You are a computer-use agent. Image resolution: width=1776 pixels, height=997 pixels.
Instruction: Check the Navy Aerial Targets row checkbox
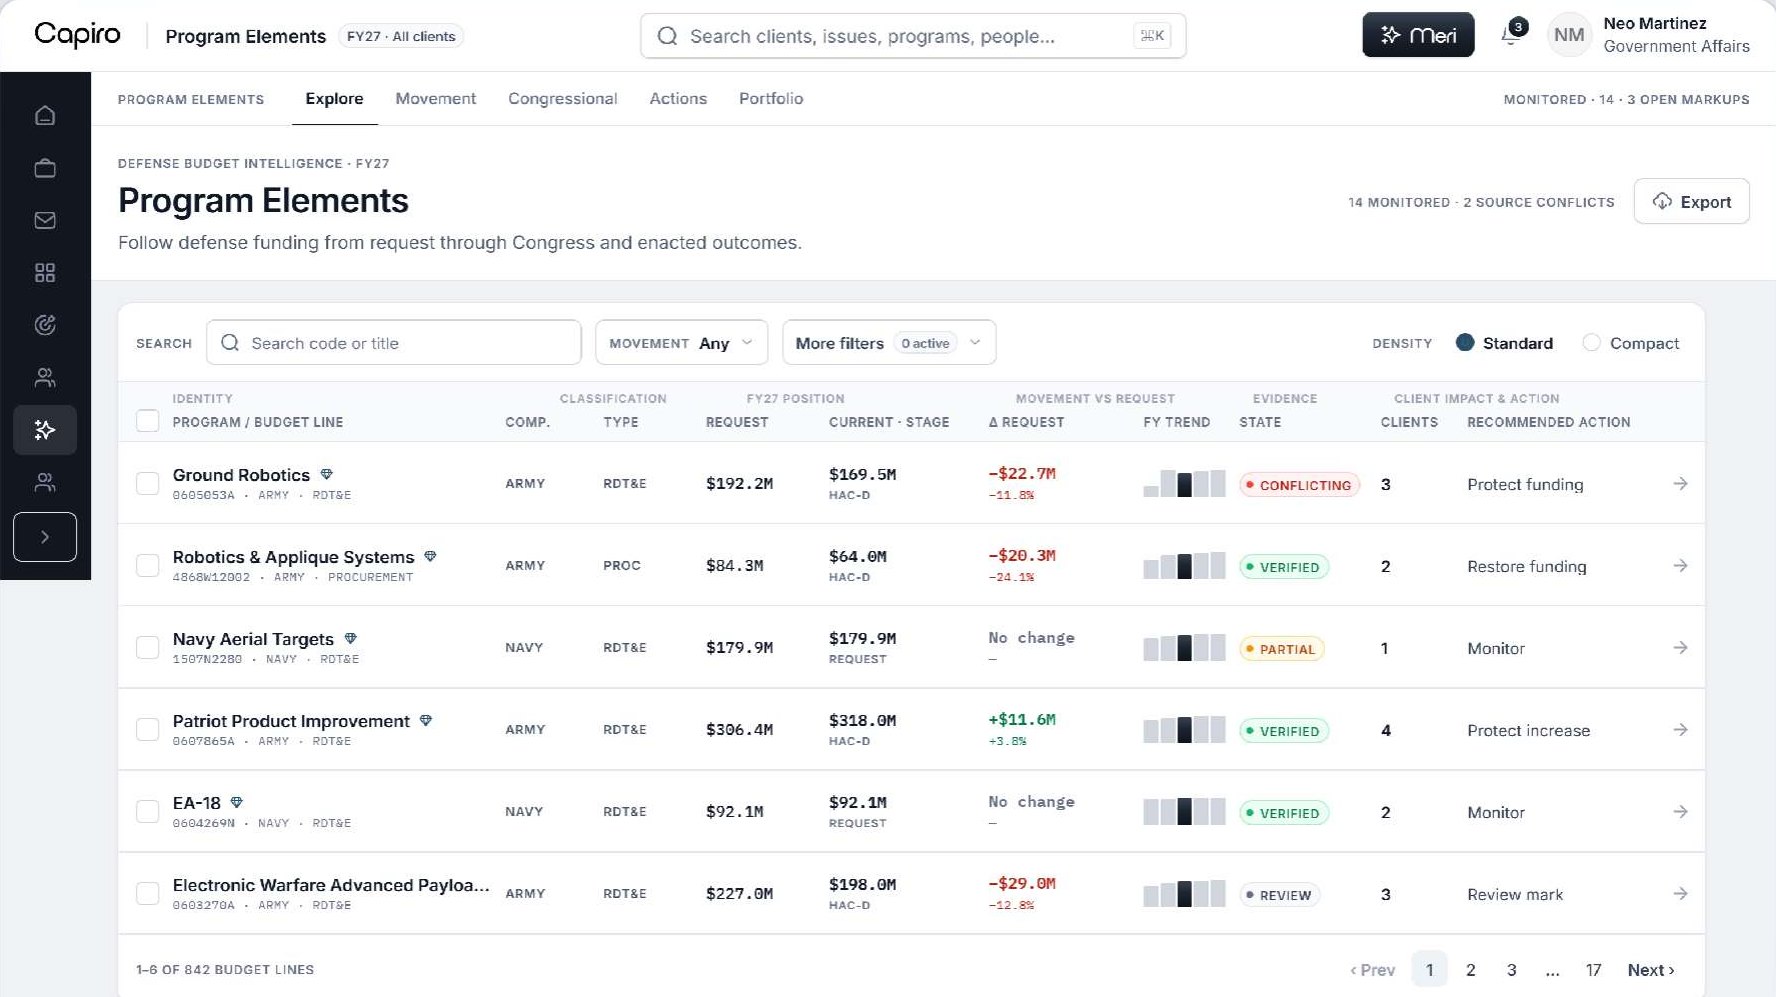148,648
